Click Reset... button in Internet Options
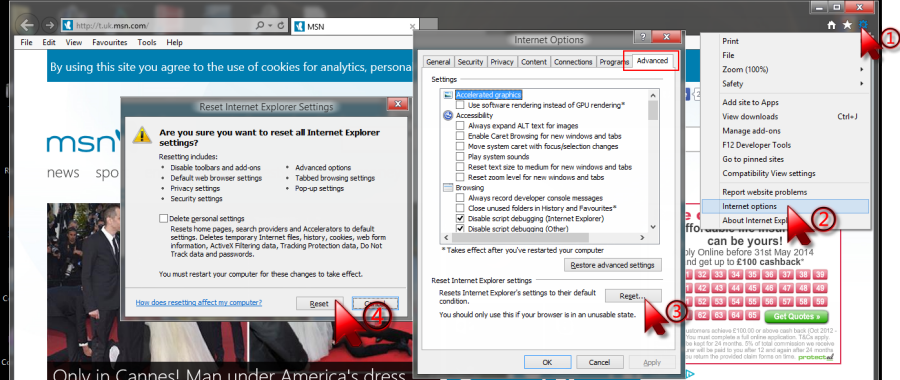 tap(633, 296)
